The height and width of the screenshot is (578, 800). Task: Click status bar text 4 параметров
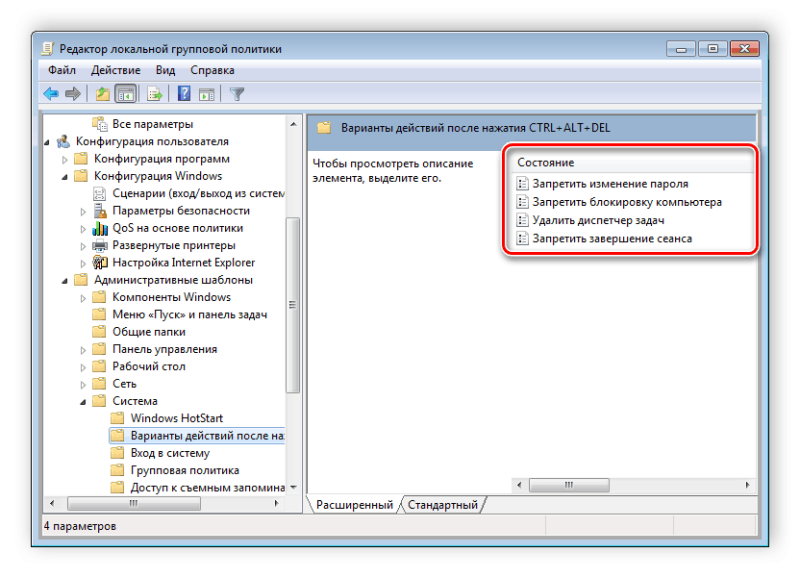tap(80, 526)
